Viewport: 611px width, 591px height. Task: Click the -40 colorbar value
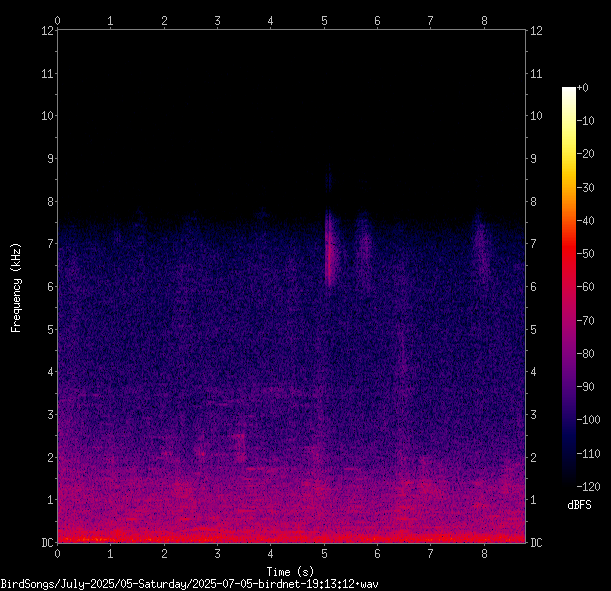click(586, 221)
